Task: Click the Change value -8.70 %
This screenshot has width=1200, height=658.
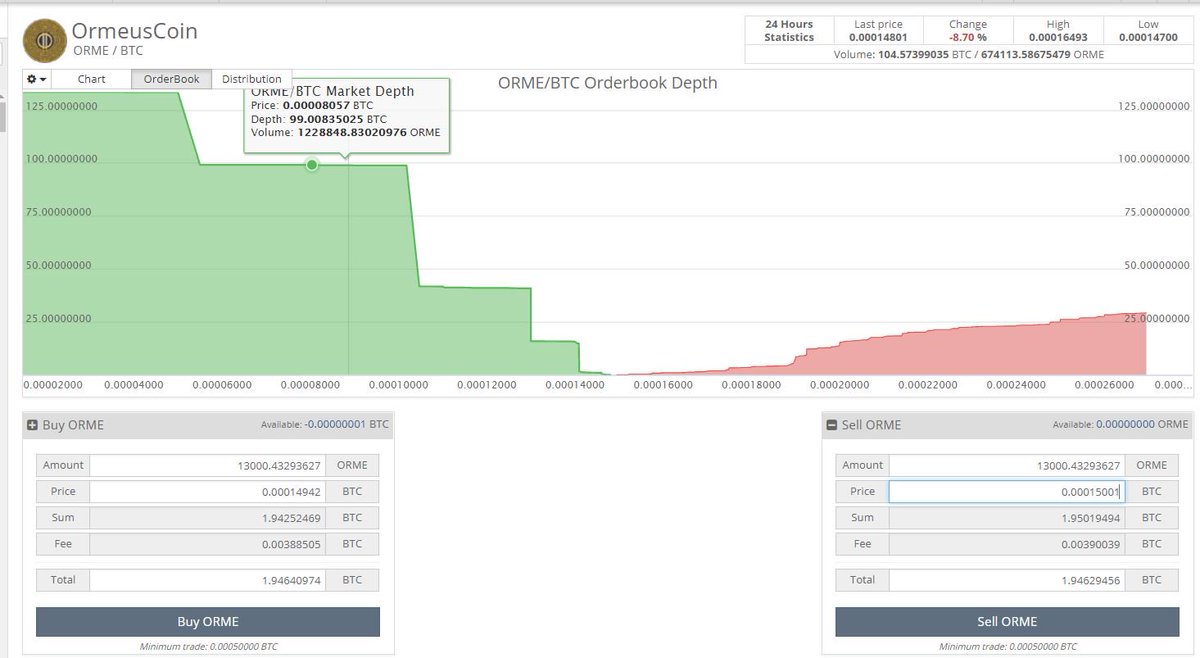Action: [x=967, y=37]
